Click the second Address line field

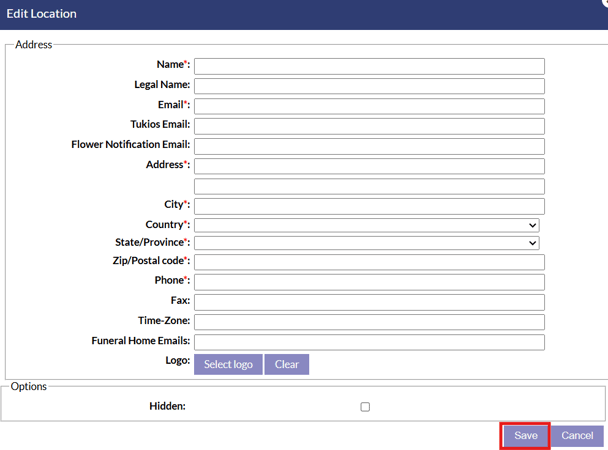(369, 186)
